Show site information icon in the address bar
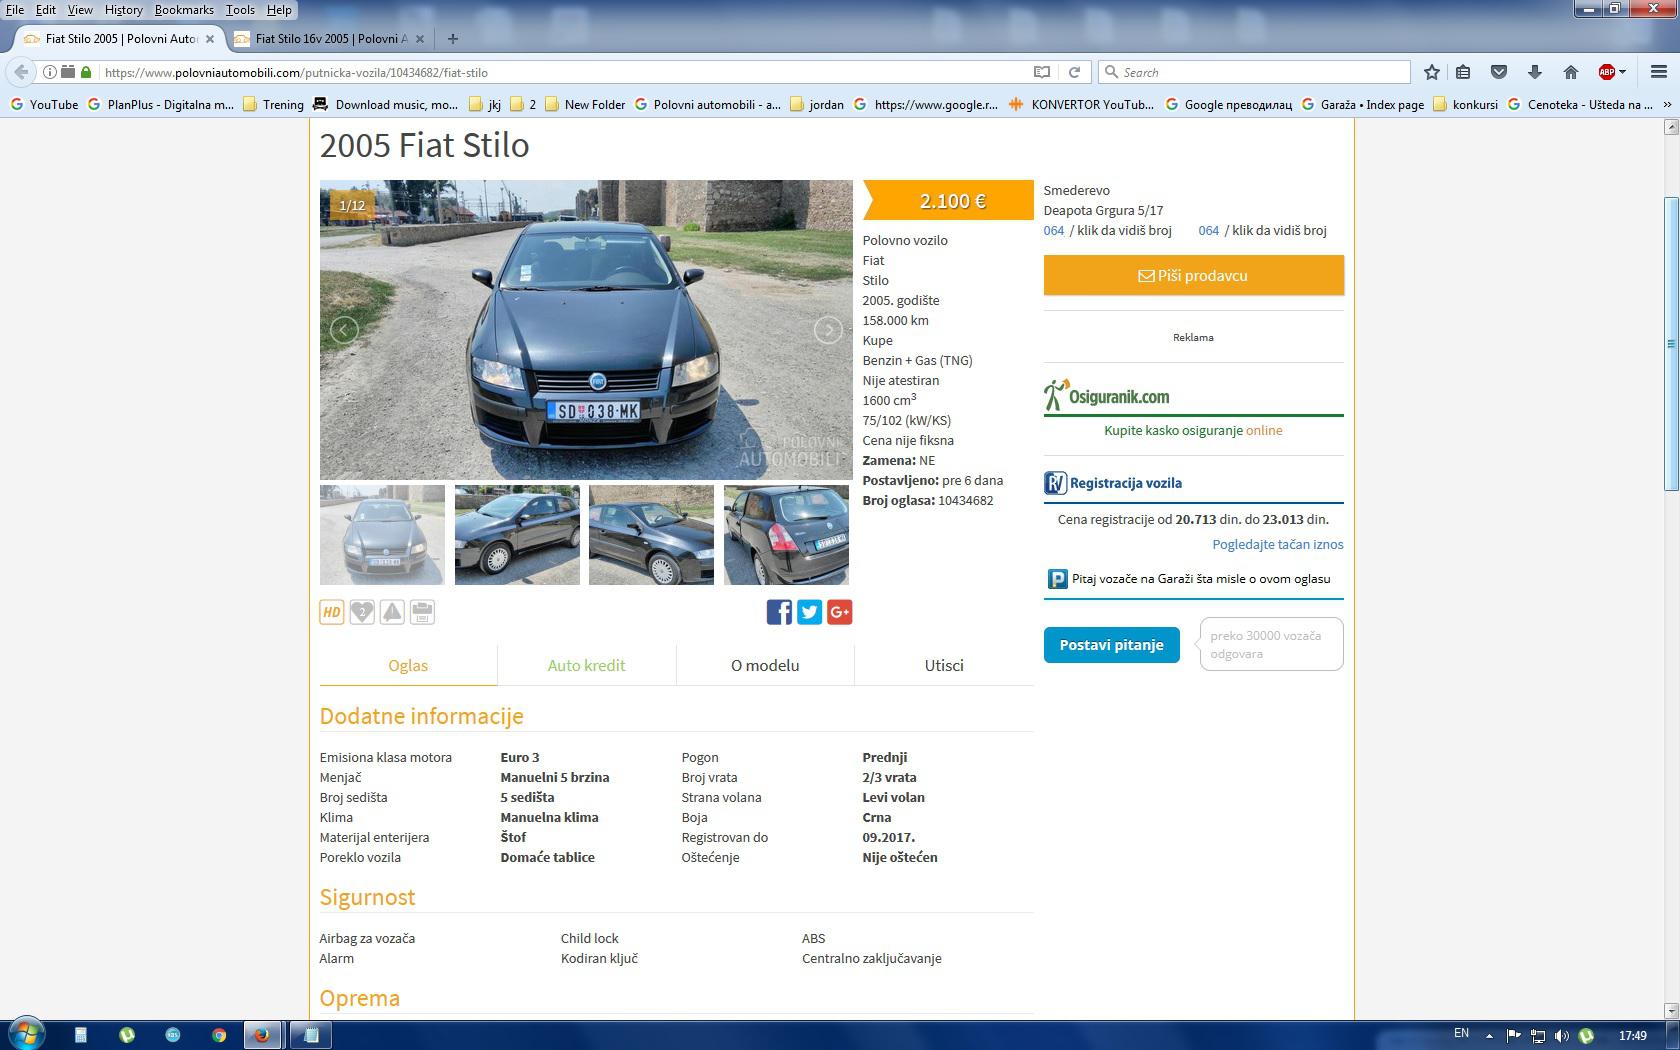The image size is (1680, 1050). (49, 72)
